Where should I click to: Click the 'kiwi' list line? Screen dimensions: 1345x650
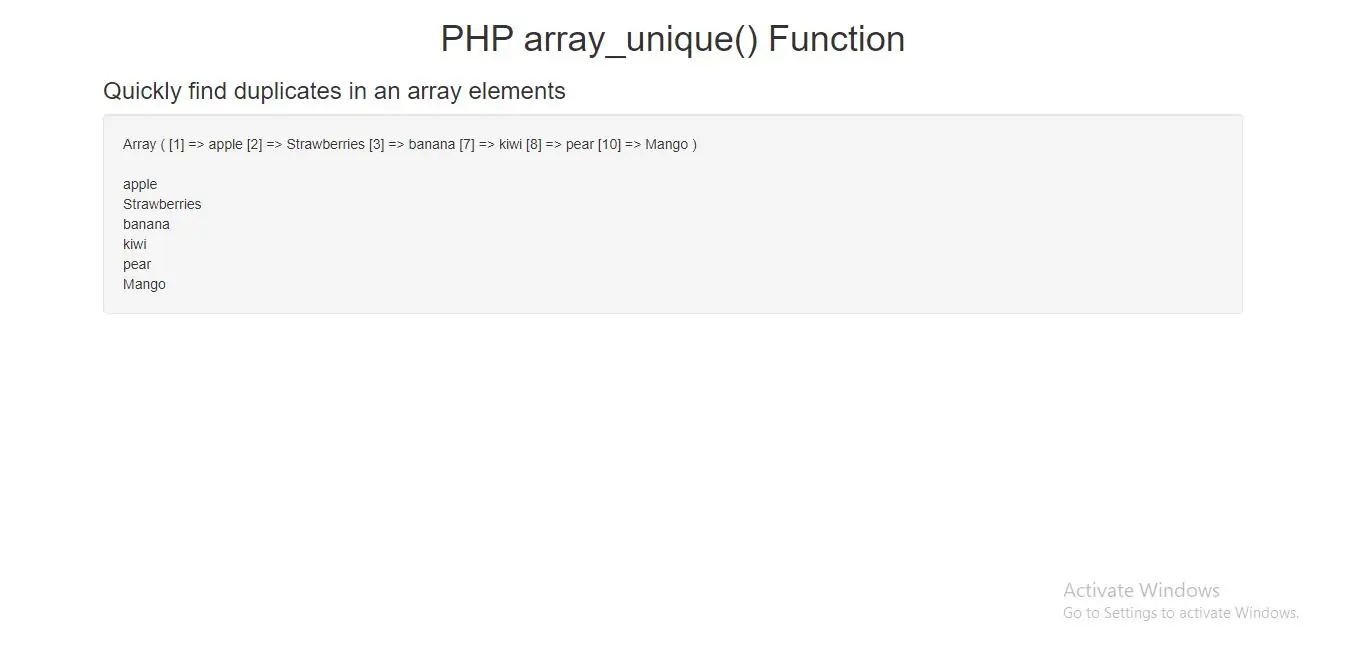point(135,244)
